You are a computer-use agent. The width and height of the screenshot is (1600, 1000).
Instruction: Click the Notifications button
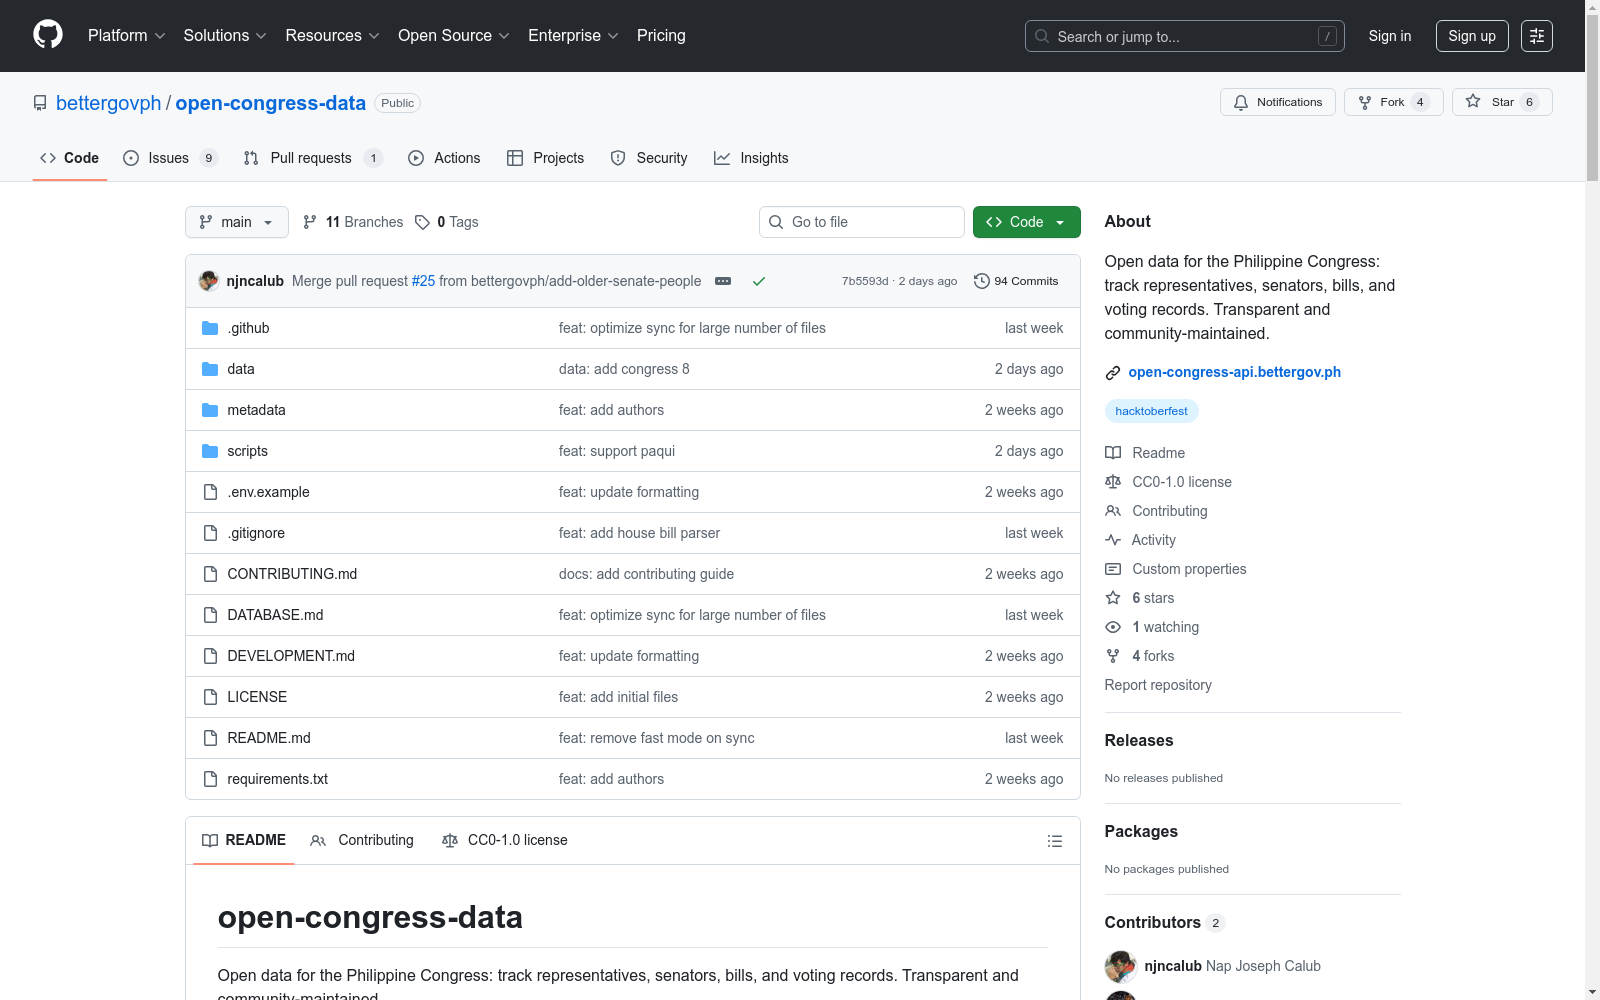(x=1278, y=102)
